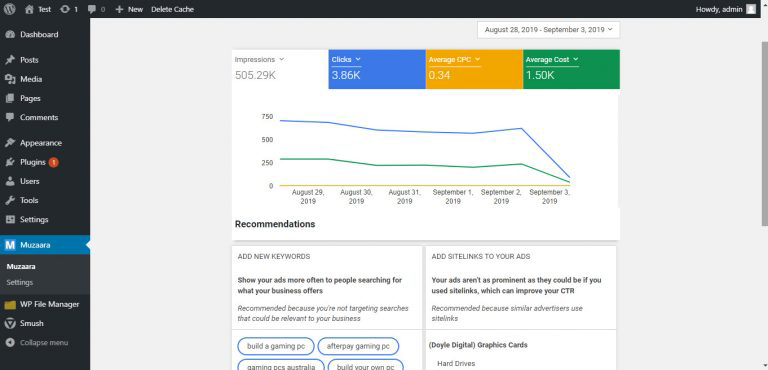
Task: Open the updates icon showing 1
Action: 65,9
